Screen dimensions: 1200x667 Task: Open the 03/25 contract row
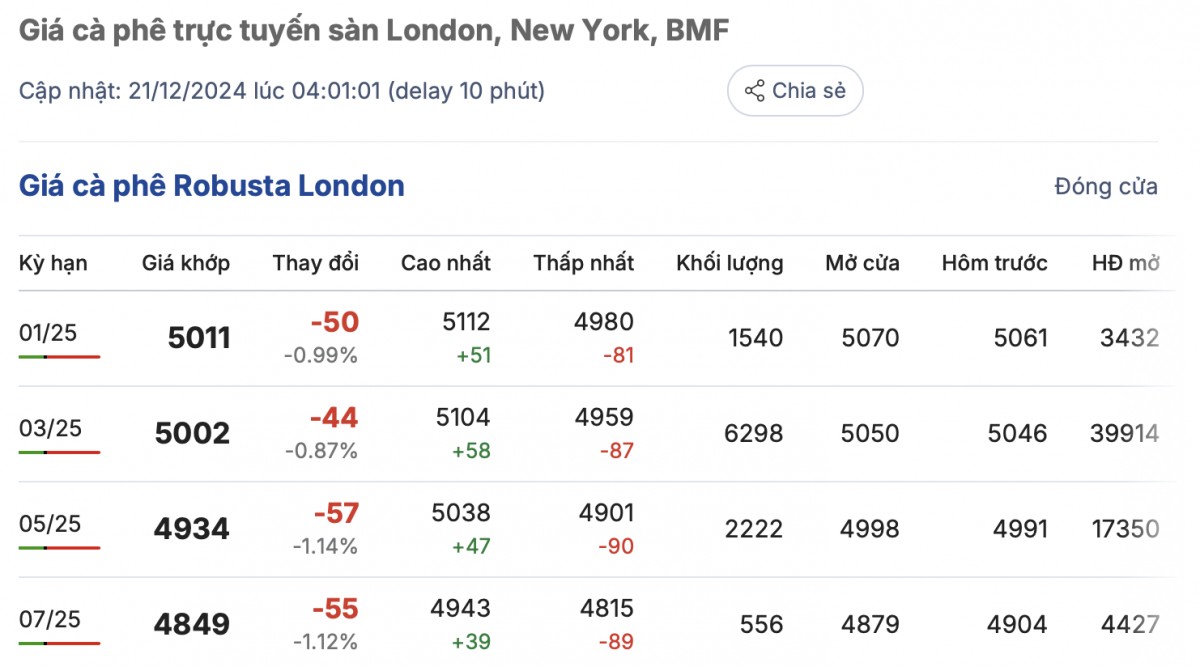tap(50, 428)
